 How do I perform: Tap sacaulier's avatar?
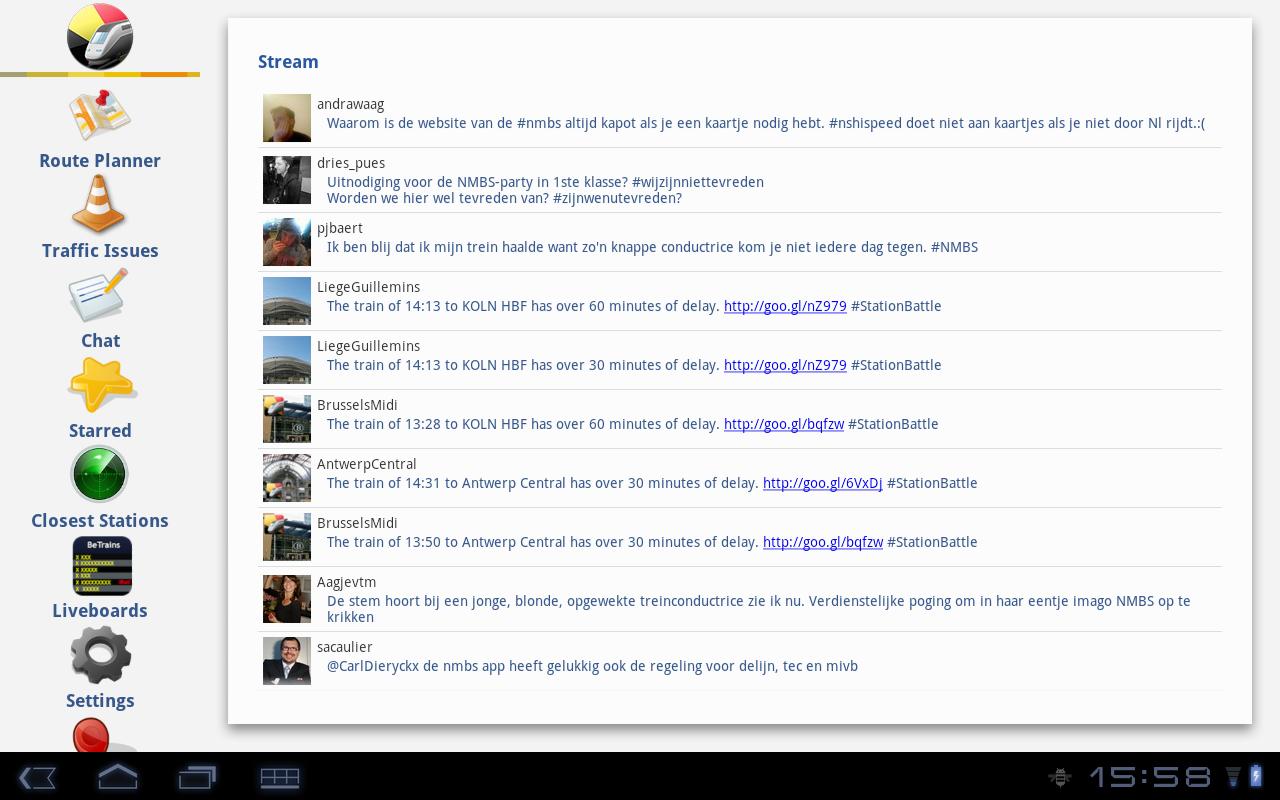tap(287, 661)
